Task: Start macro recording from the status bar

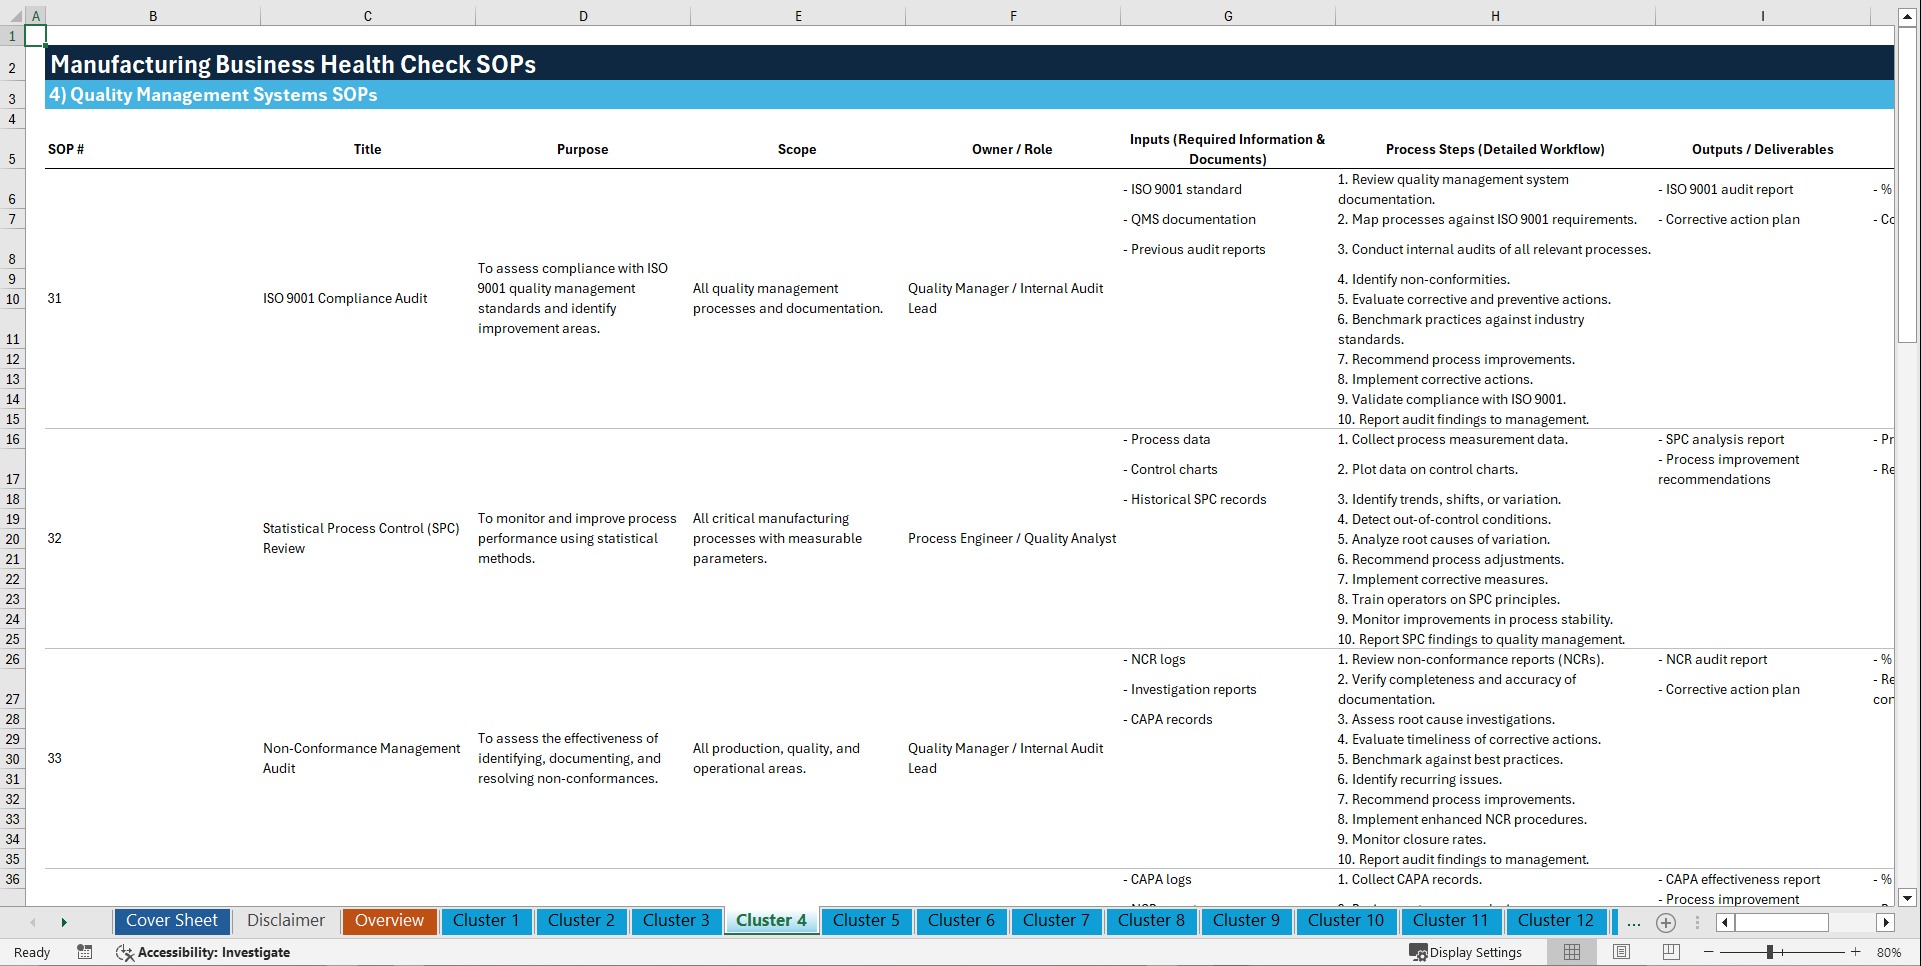Action: [x=85, y=952]
